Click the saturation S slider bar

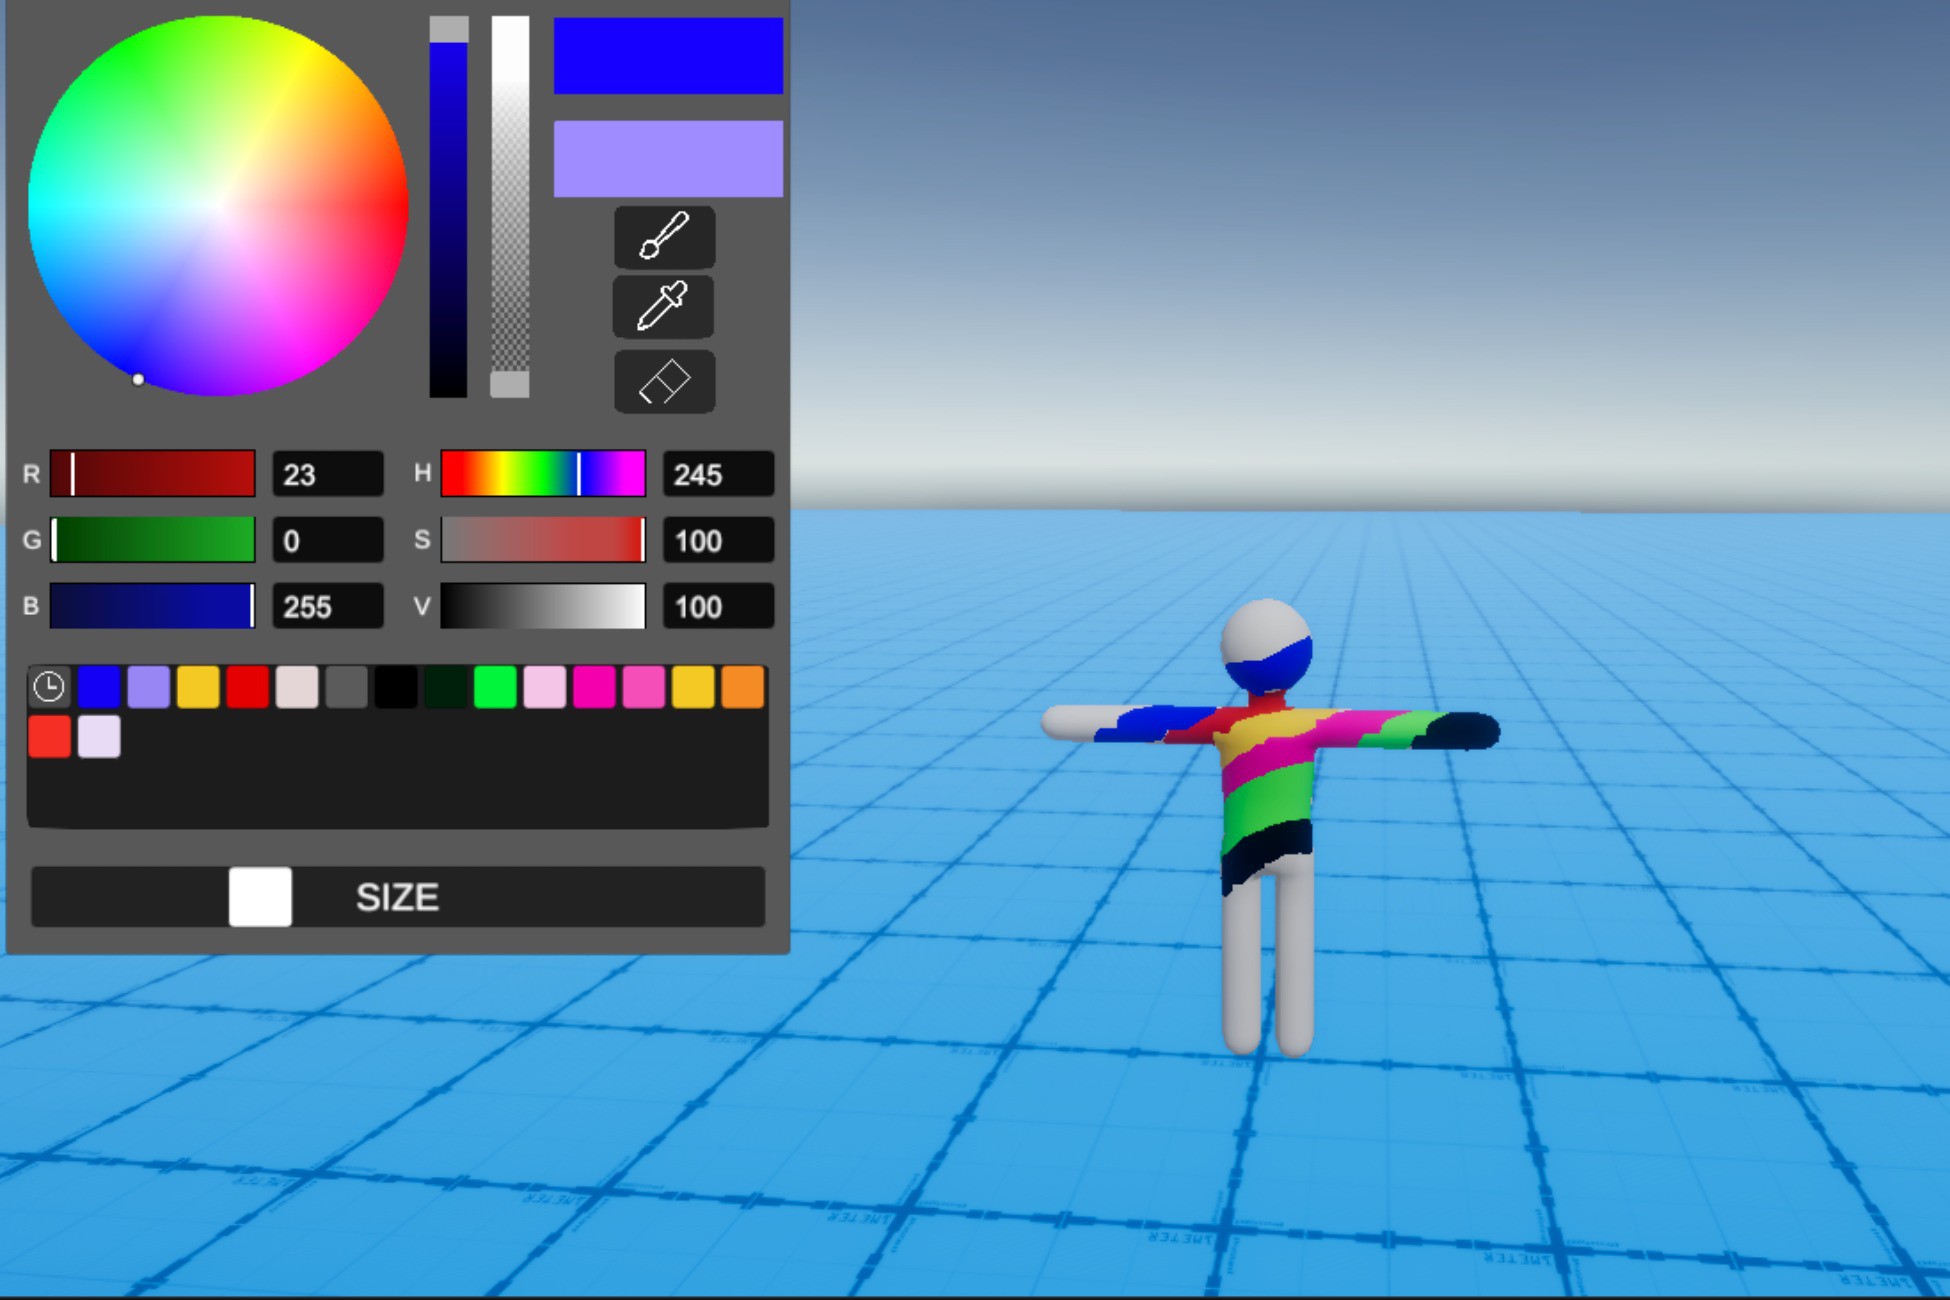543,540
